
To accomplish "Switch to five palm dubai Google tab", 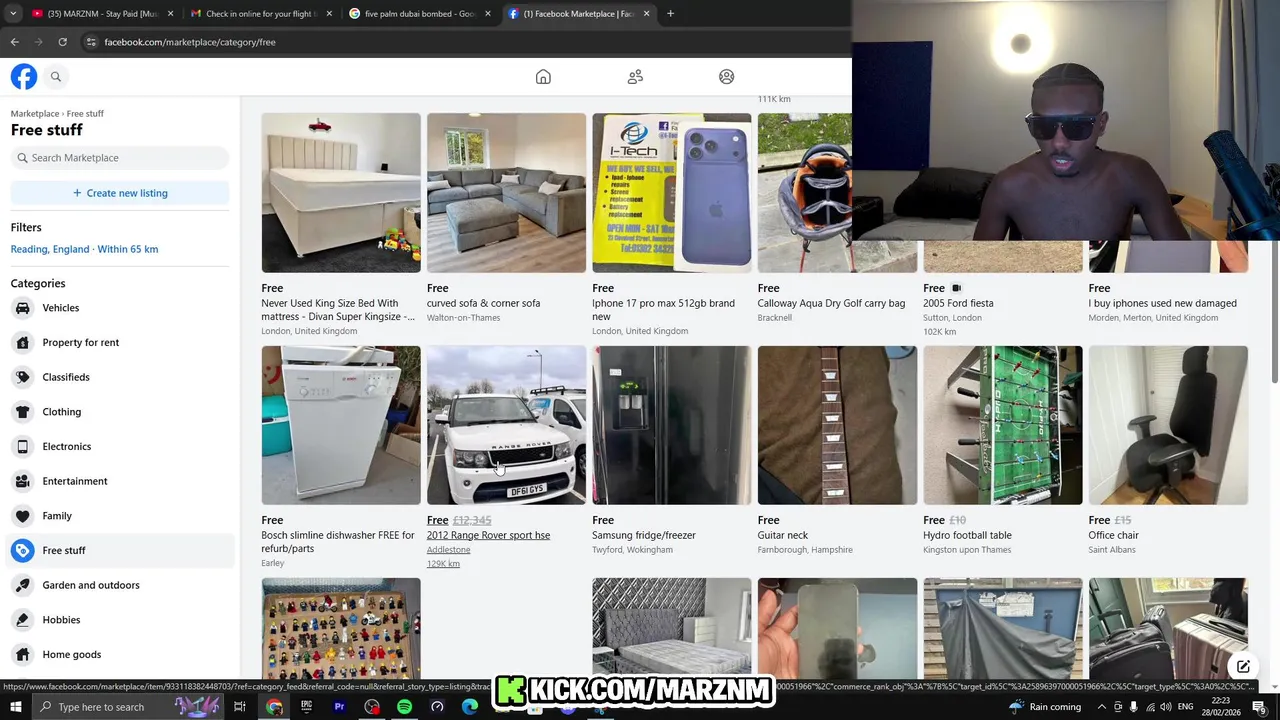I will (420, 14).
